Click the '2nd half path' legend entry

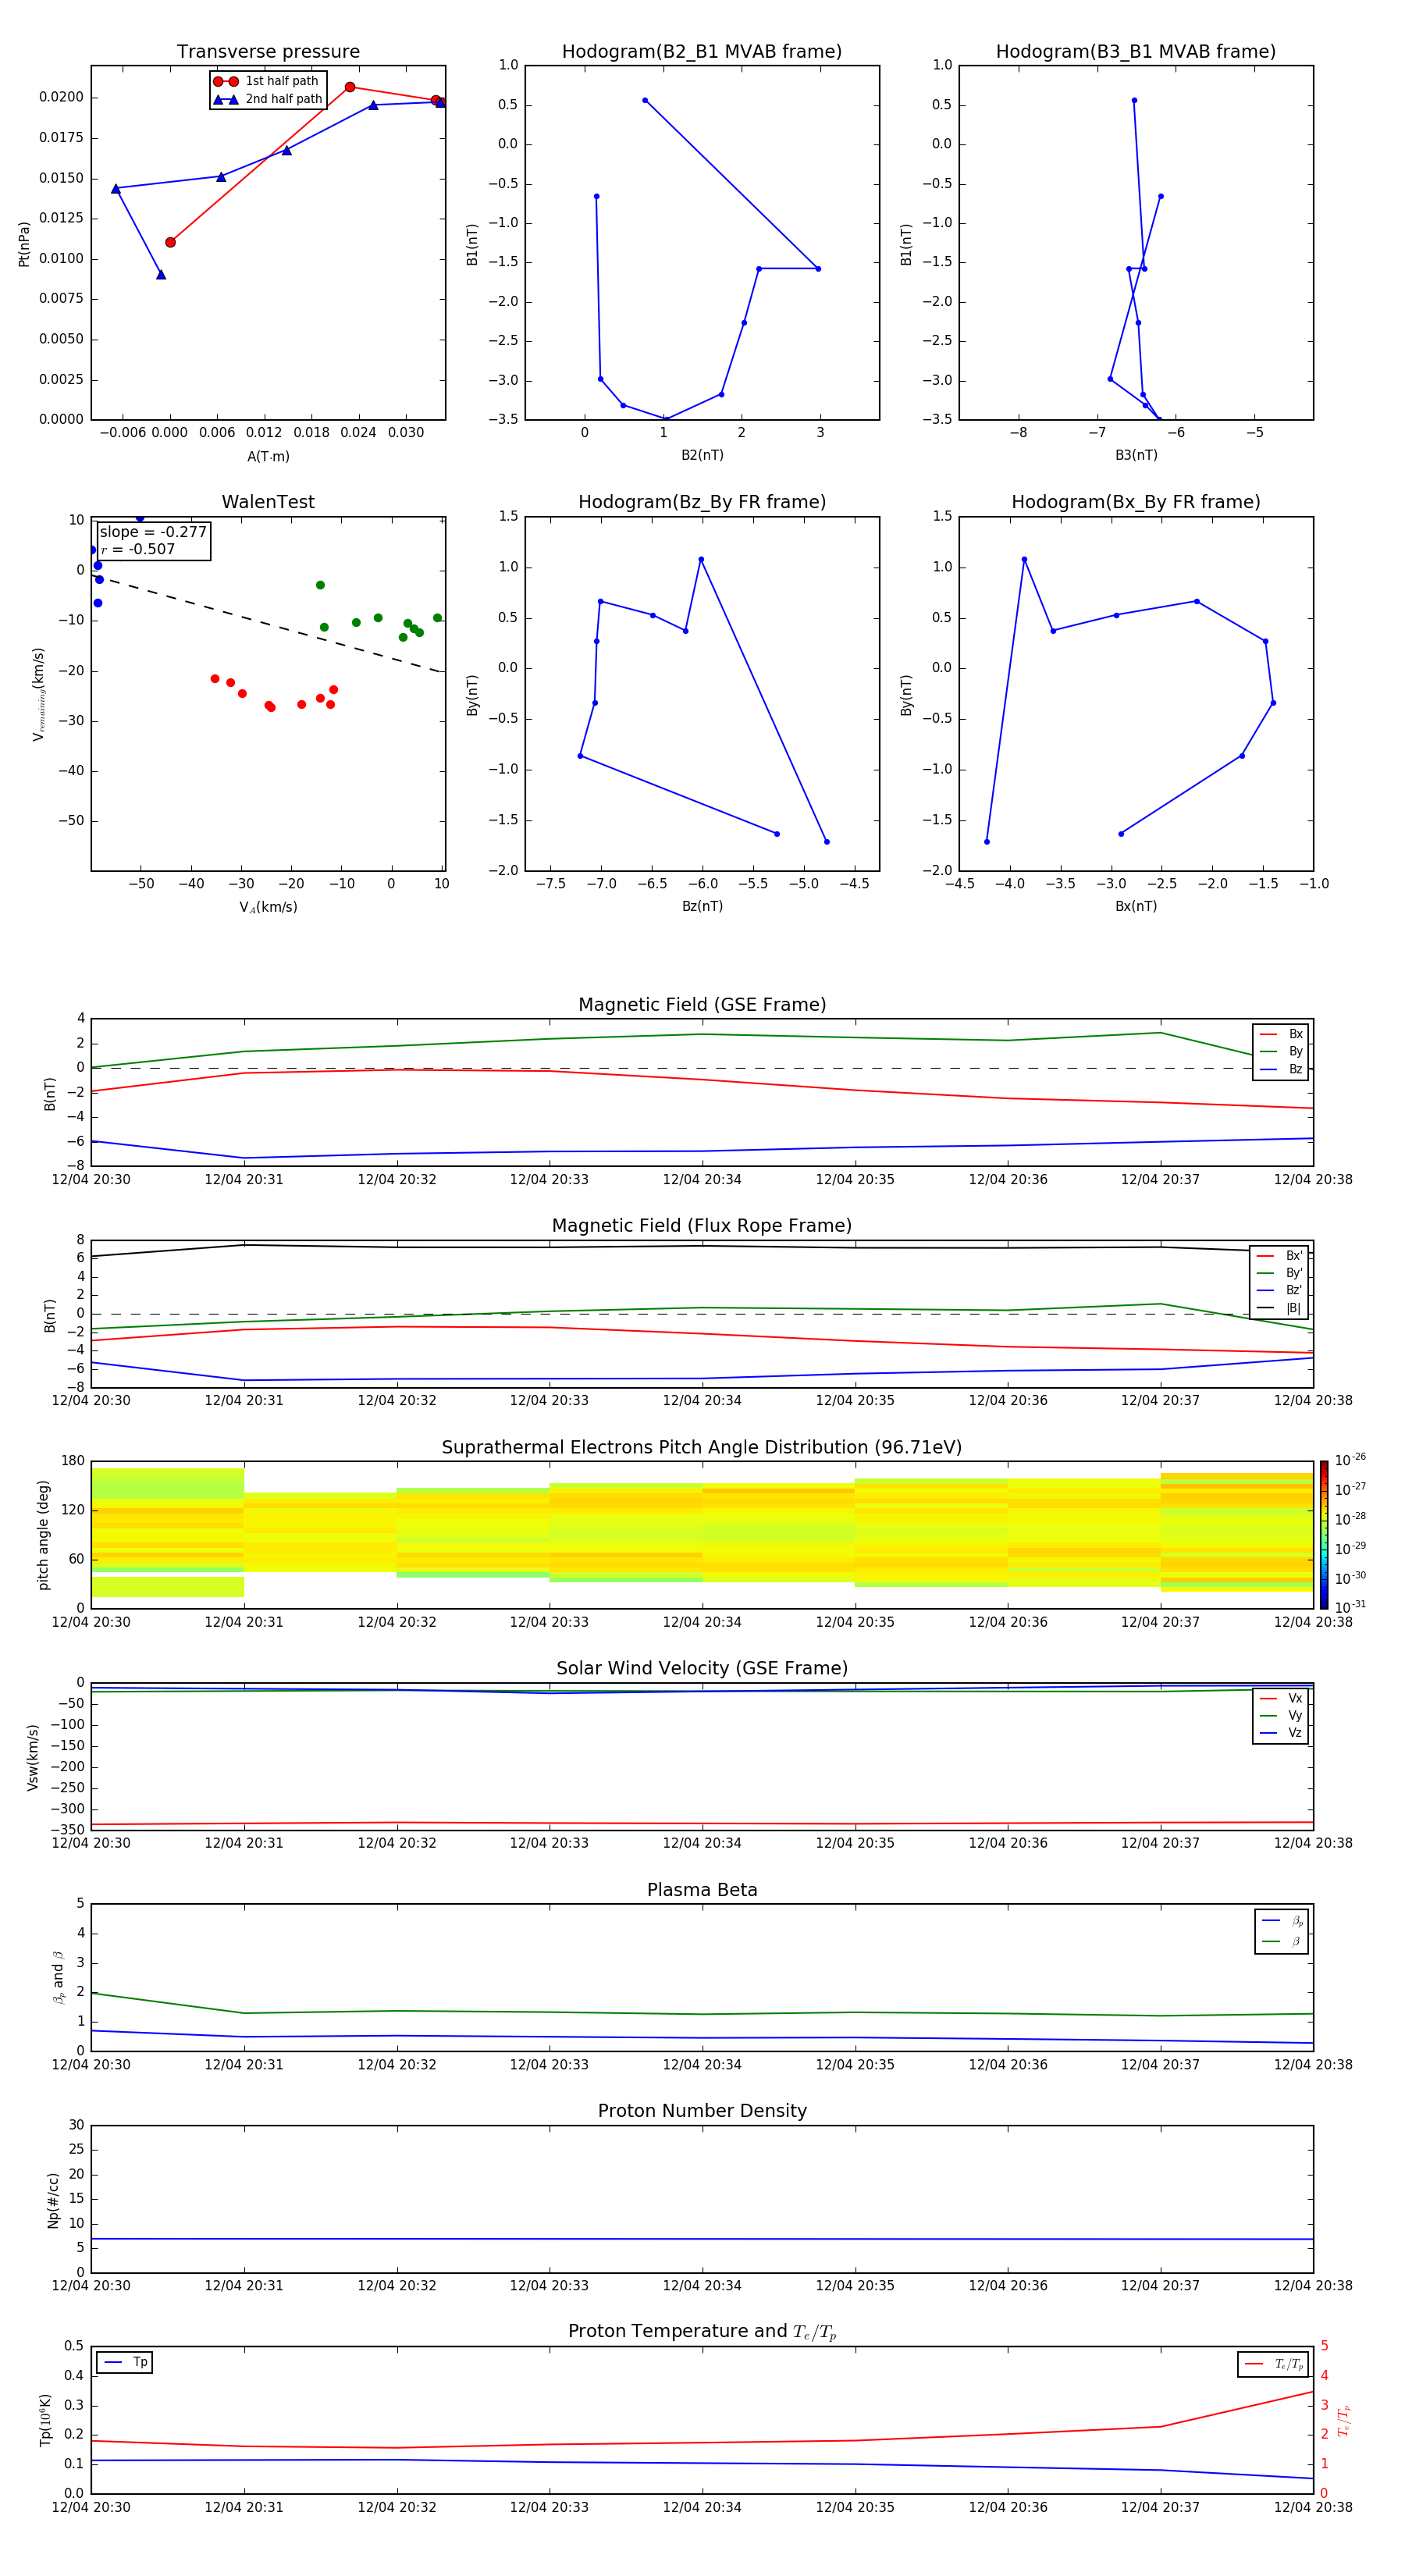point(268,99)
